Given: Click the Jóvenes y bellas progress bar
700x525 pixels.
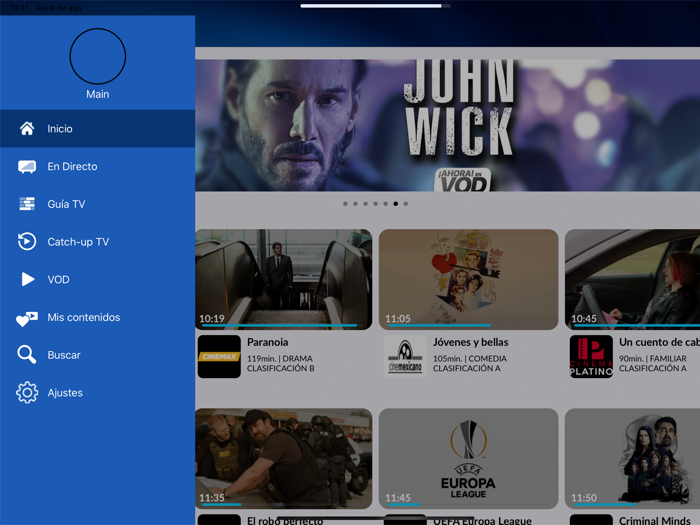Looking at the screenshot, I should pos(468,325).
